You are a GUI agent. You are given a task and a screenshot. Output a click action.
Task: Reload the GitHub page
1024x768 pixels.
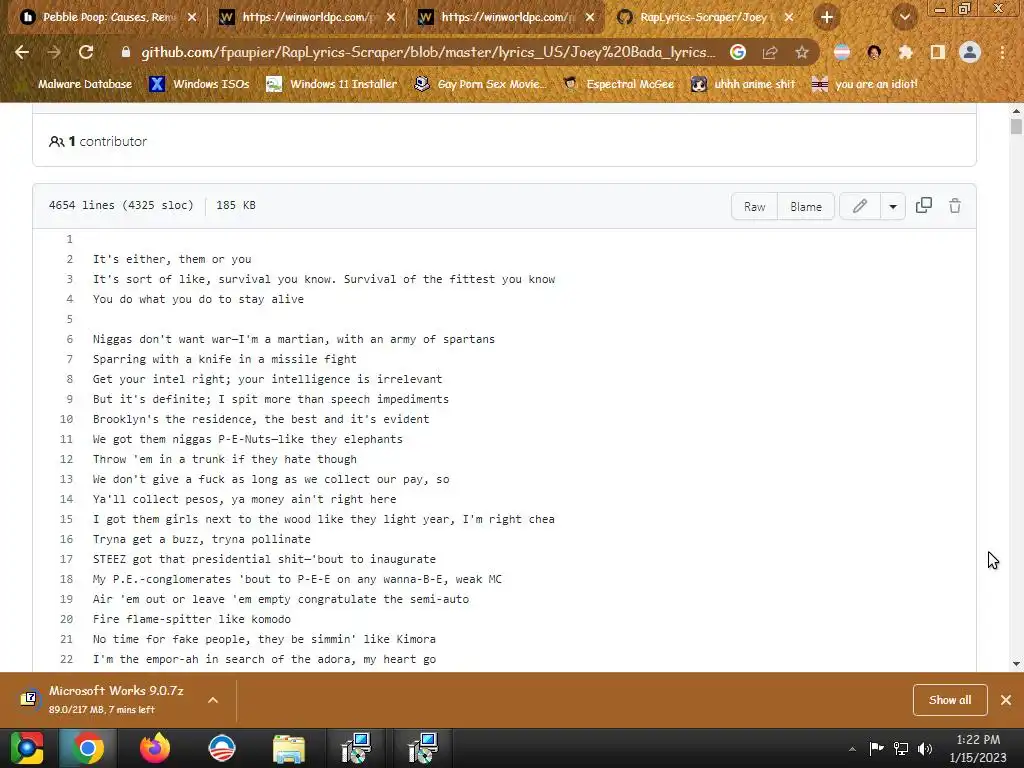tap(86, 52)
